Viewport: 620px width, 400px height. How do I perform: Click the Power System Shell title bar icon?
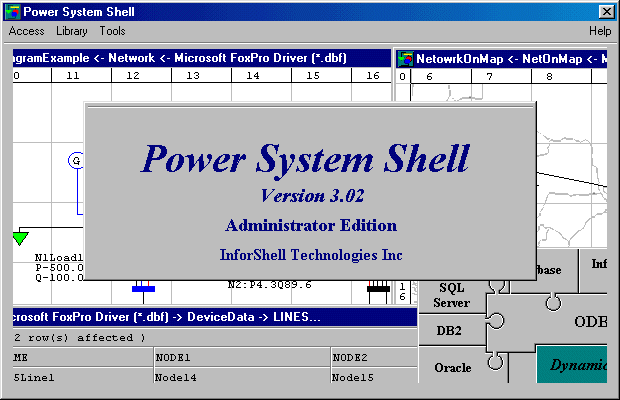coord(13,12)
